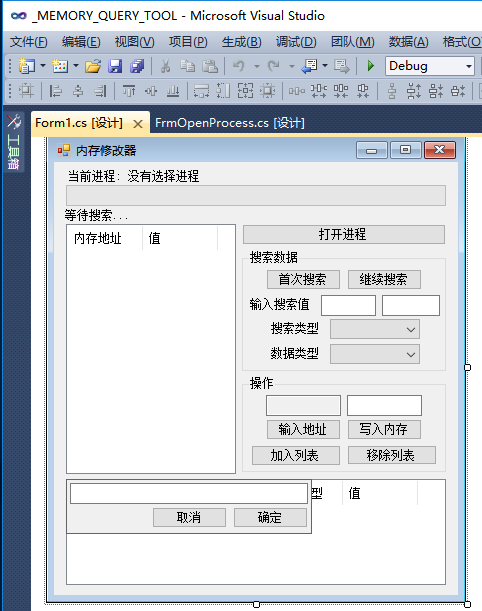
Task: Click the 写入内存 button
Action: click(384, 429)
